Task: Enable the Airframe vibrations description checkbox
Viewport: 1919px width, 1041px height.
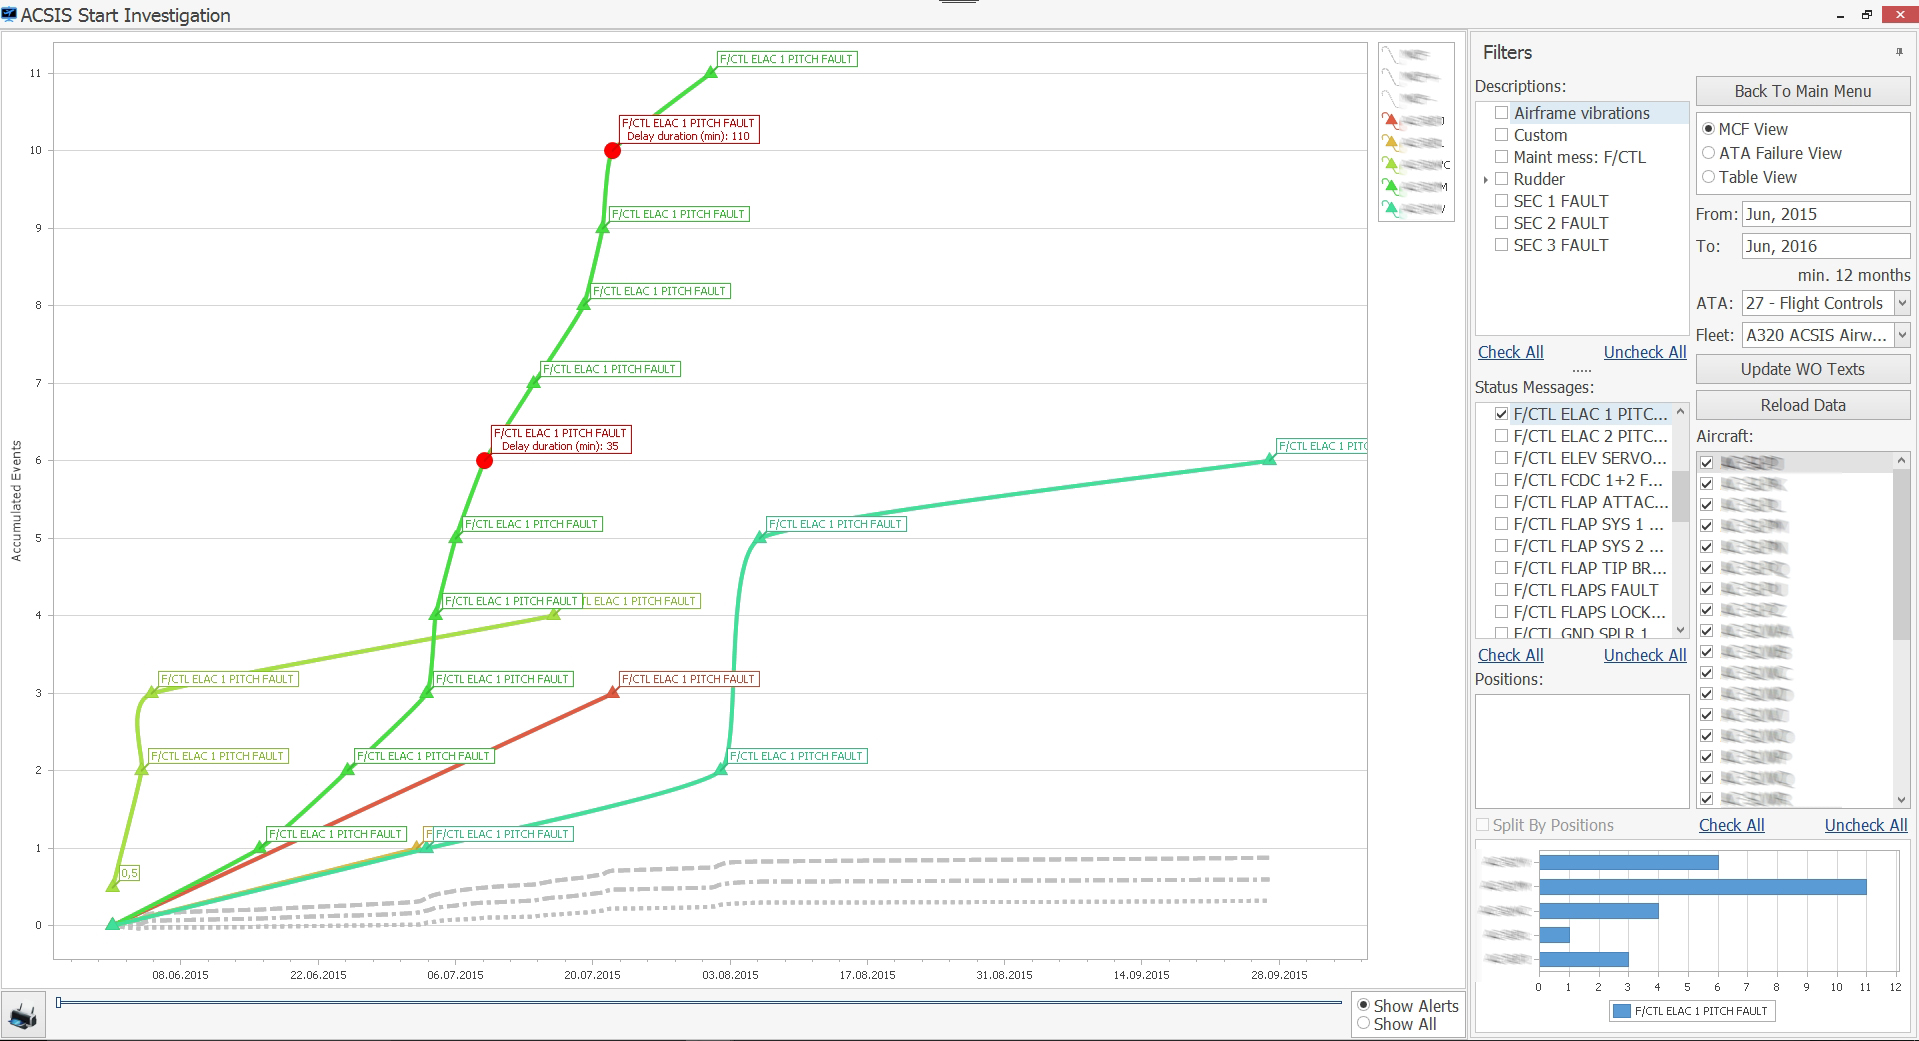Action: pos(1501,113)
